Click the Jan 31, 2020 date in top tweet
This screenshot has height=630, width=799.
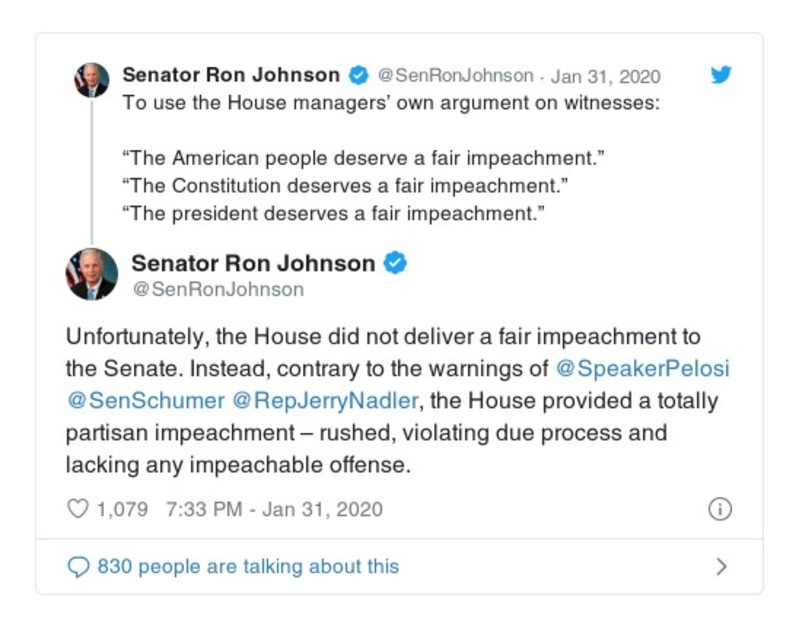click(x=606, y=77)
